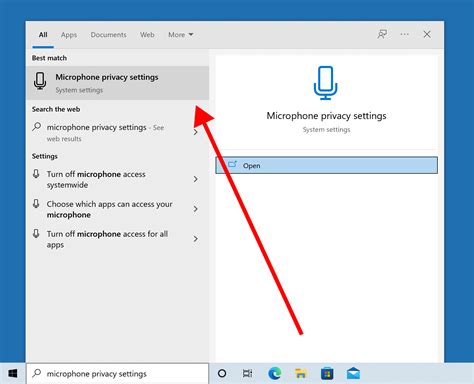Click mic icon beside Choose which apps
474x384 pixels.
36,203
